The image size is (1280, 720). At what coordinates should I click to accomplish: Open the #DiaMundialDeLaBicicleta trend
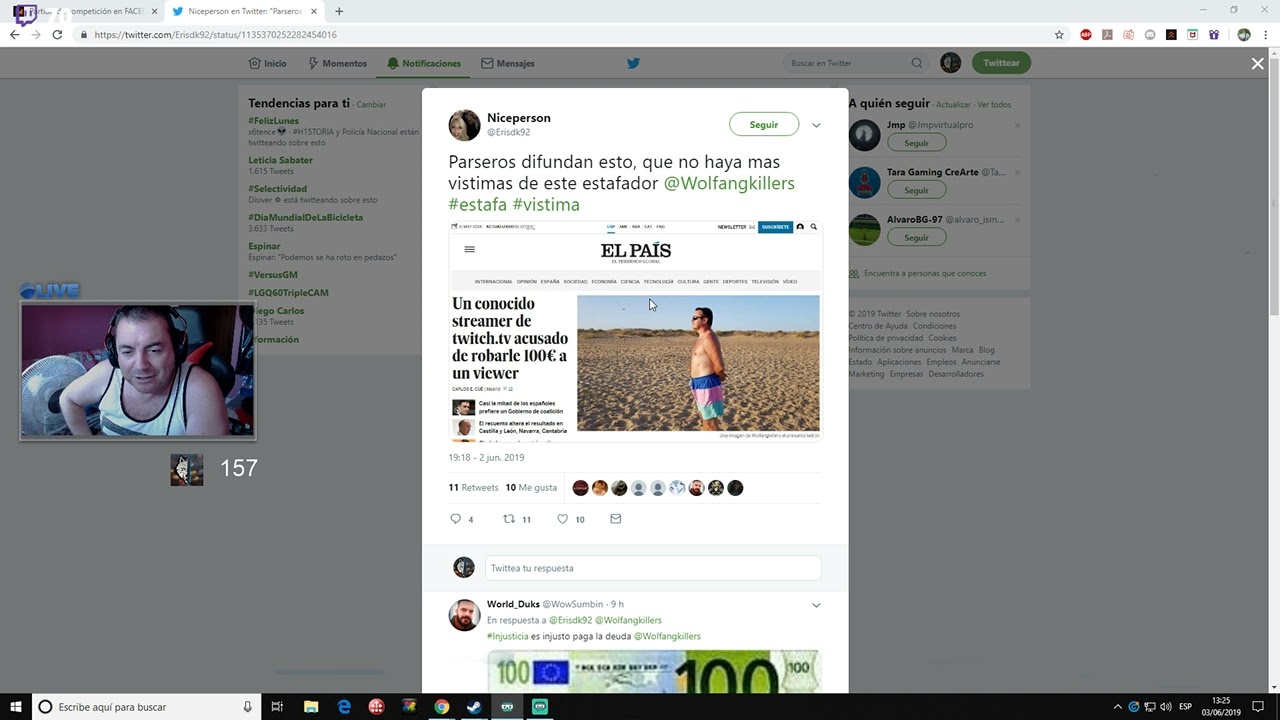tap(306, 217)
